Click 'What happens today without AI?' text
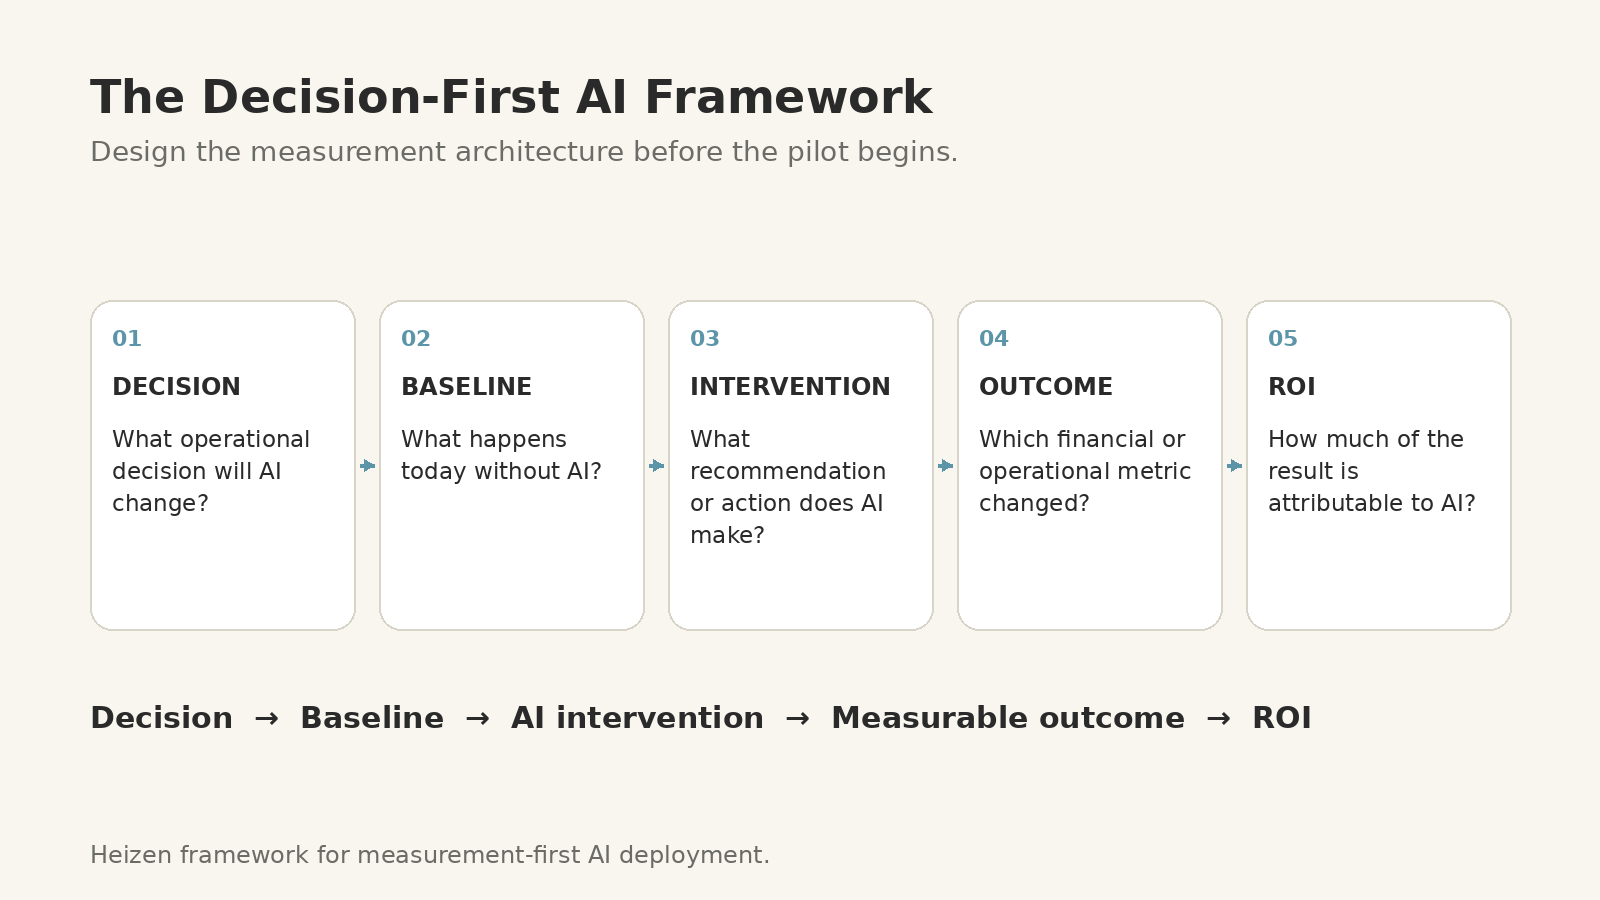 click(501, 455)
